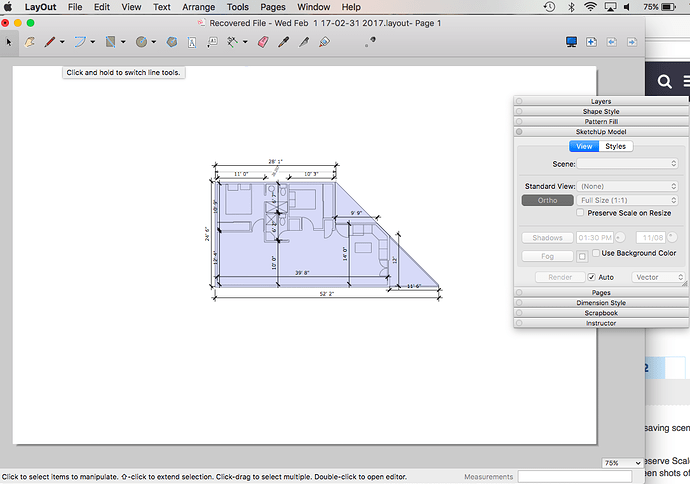Uncheck the Auto render checkbox

tap(592, 277)
